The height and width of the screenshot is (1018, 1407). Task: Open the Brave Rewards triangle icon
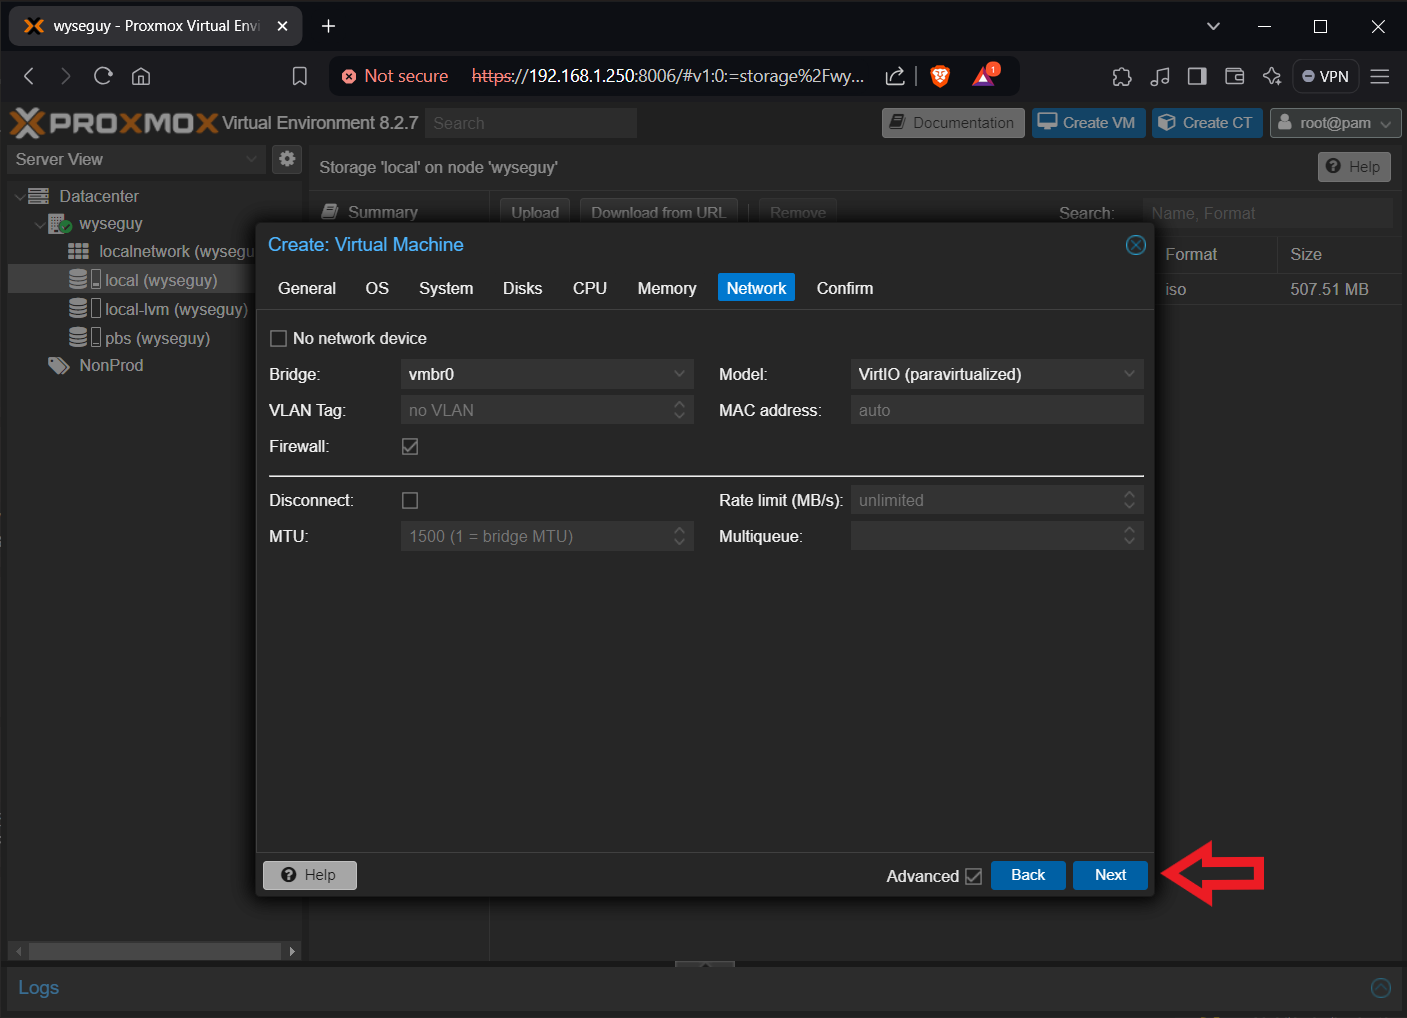[985, 76]
